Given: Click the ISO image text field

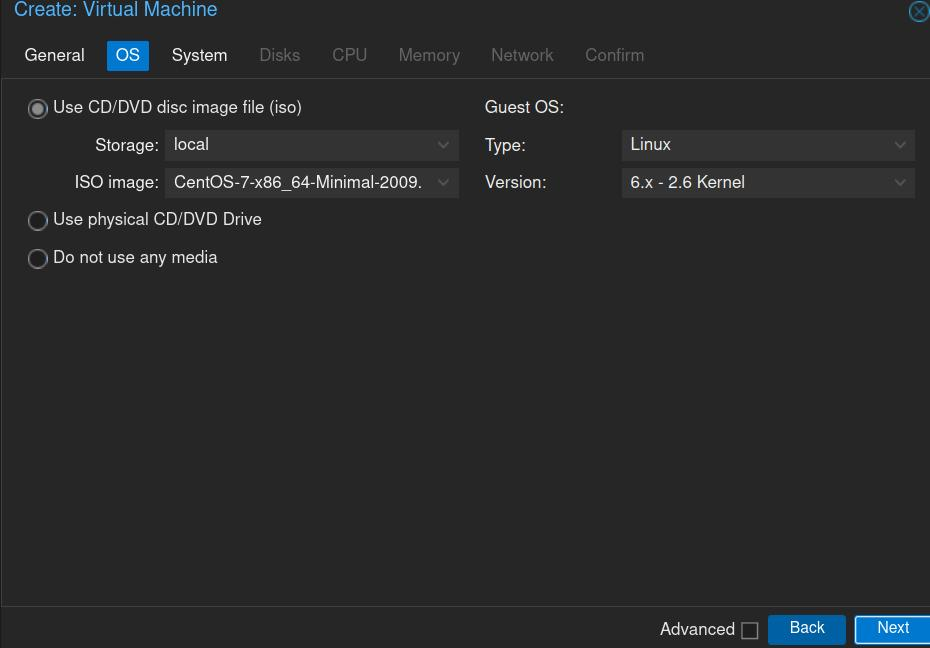Looking at the screenshot, I should click(298, 183).
